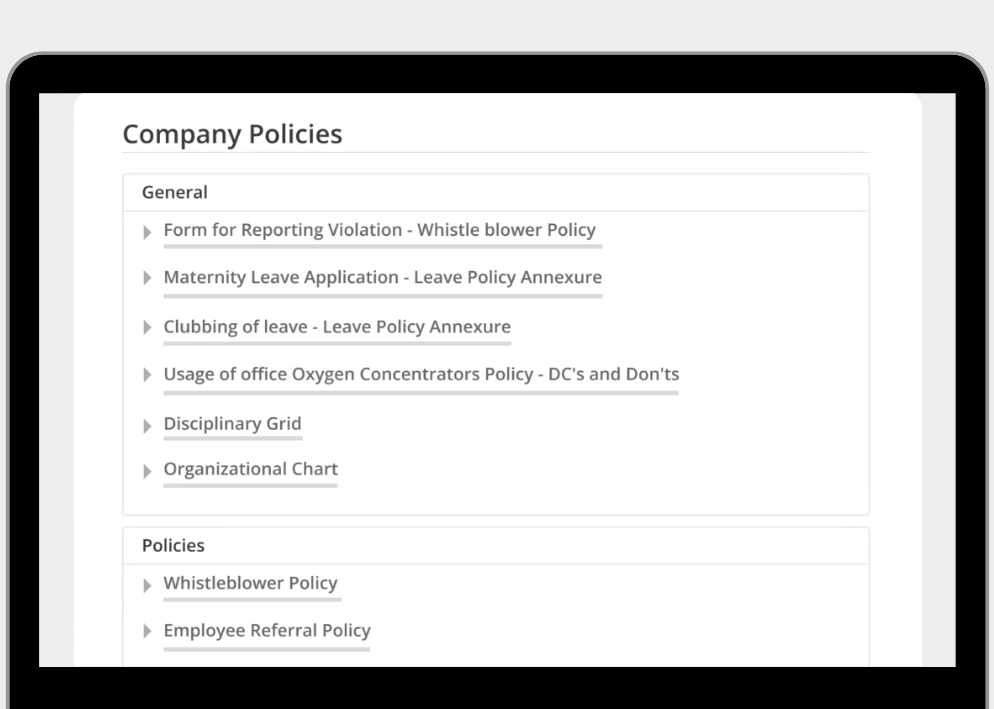Expand the Form for Reporting Violation arrow
This screenshot has width=994, height=709.
point(147,232)
